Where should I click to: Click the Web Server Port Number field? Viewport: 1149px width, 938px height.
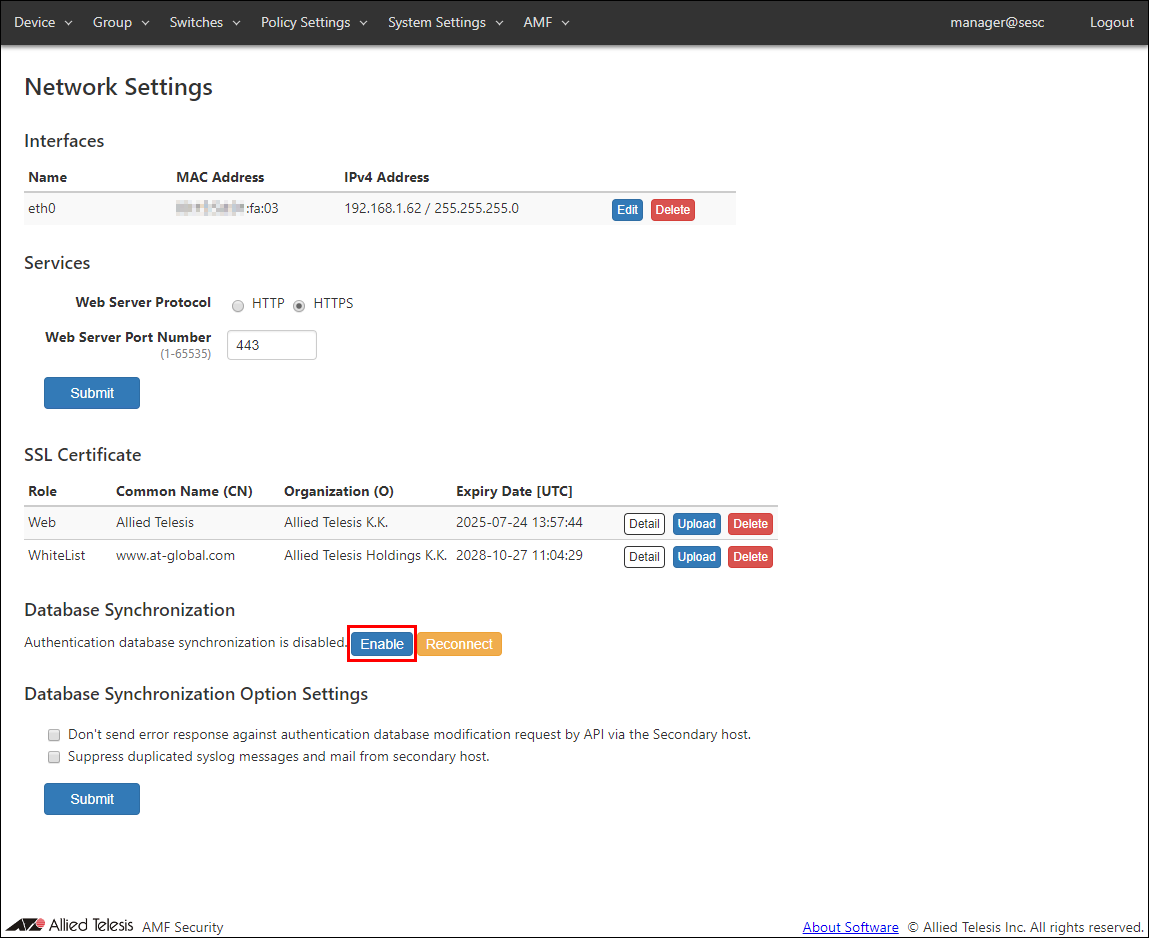click(x=272, y=345)
